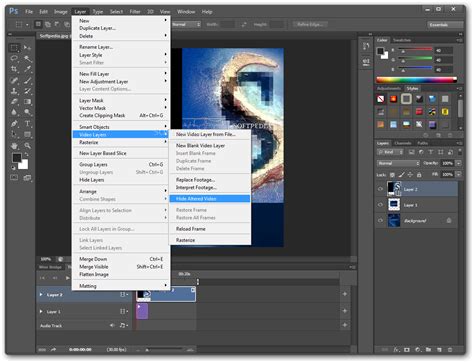Open the Kind filter dropdown

(390, 152)
